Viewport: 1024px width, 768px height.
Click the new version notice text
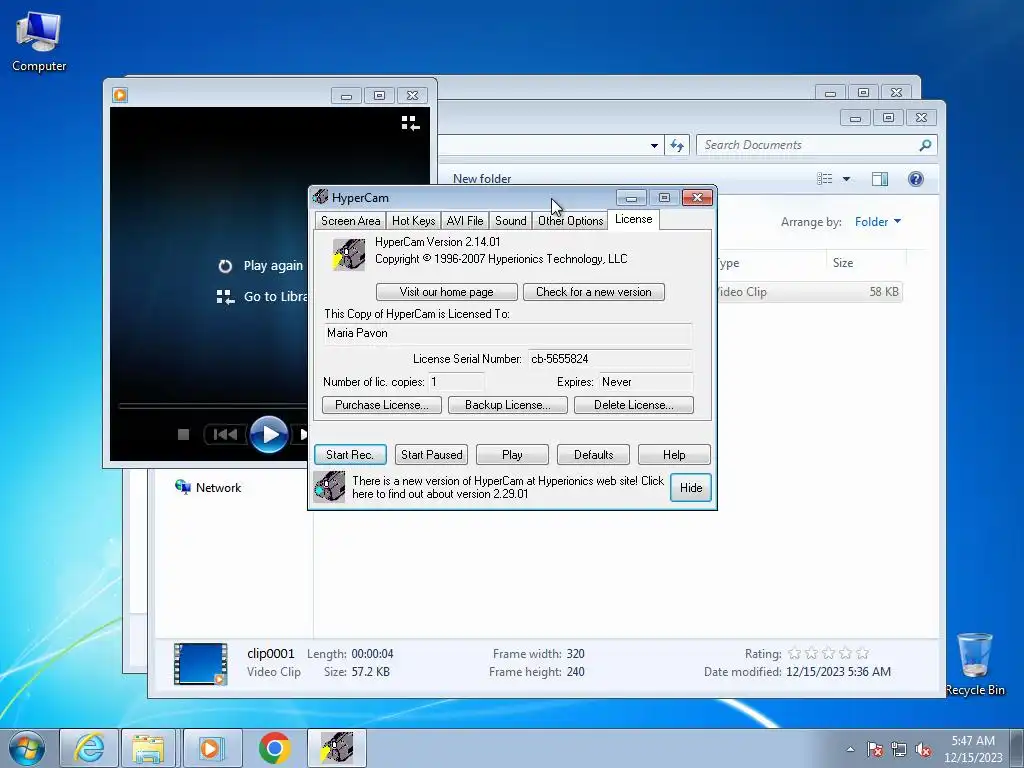pyautogui.click(x=507, y=487)
